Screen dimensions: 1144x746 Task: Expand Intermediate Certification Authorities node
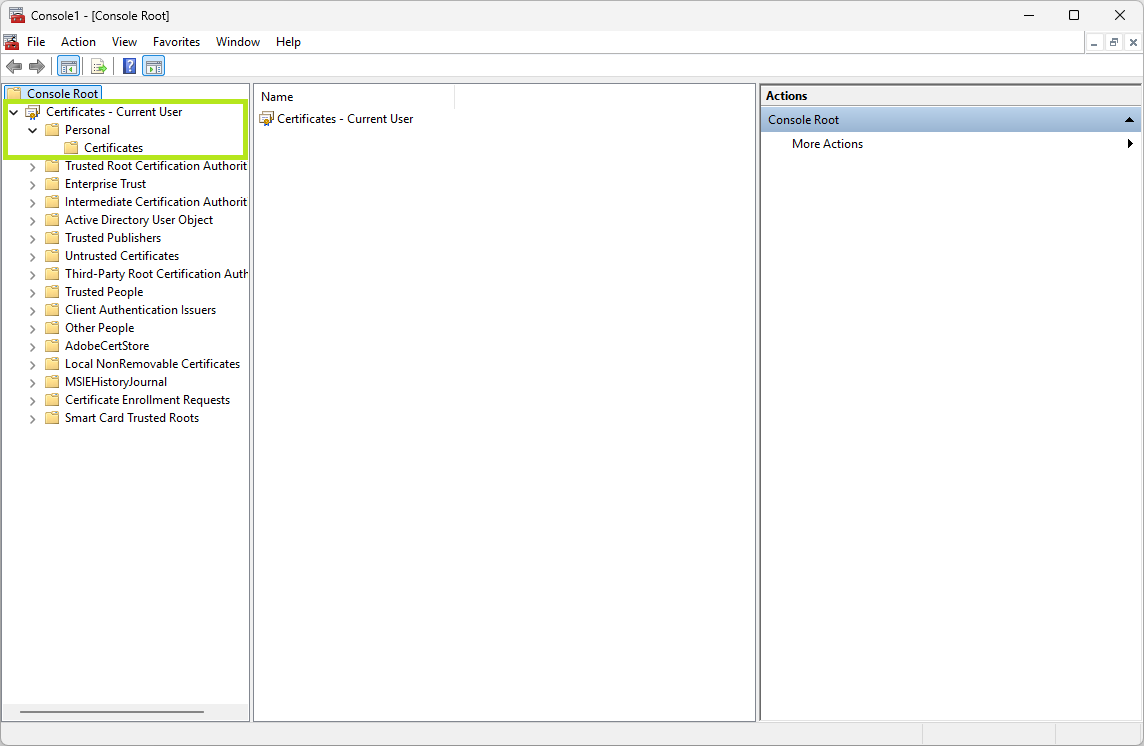pyautogui.click(x=33, y=202)
